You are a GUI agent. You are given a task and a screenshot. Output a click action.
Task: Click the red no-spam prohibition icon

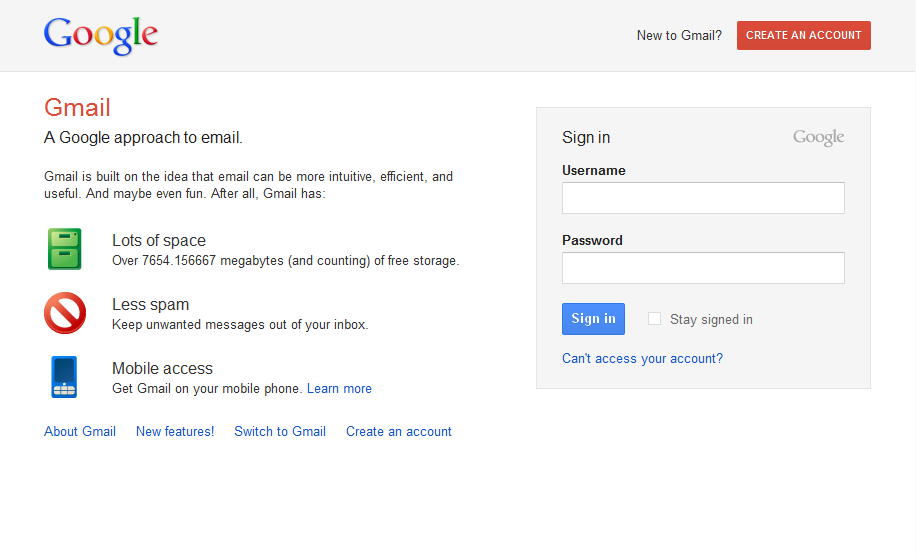[65, 313]
